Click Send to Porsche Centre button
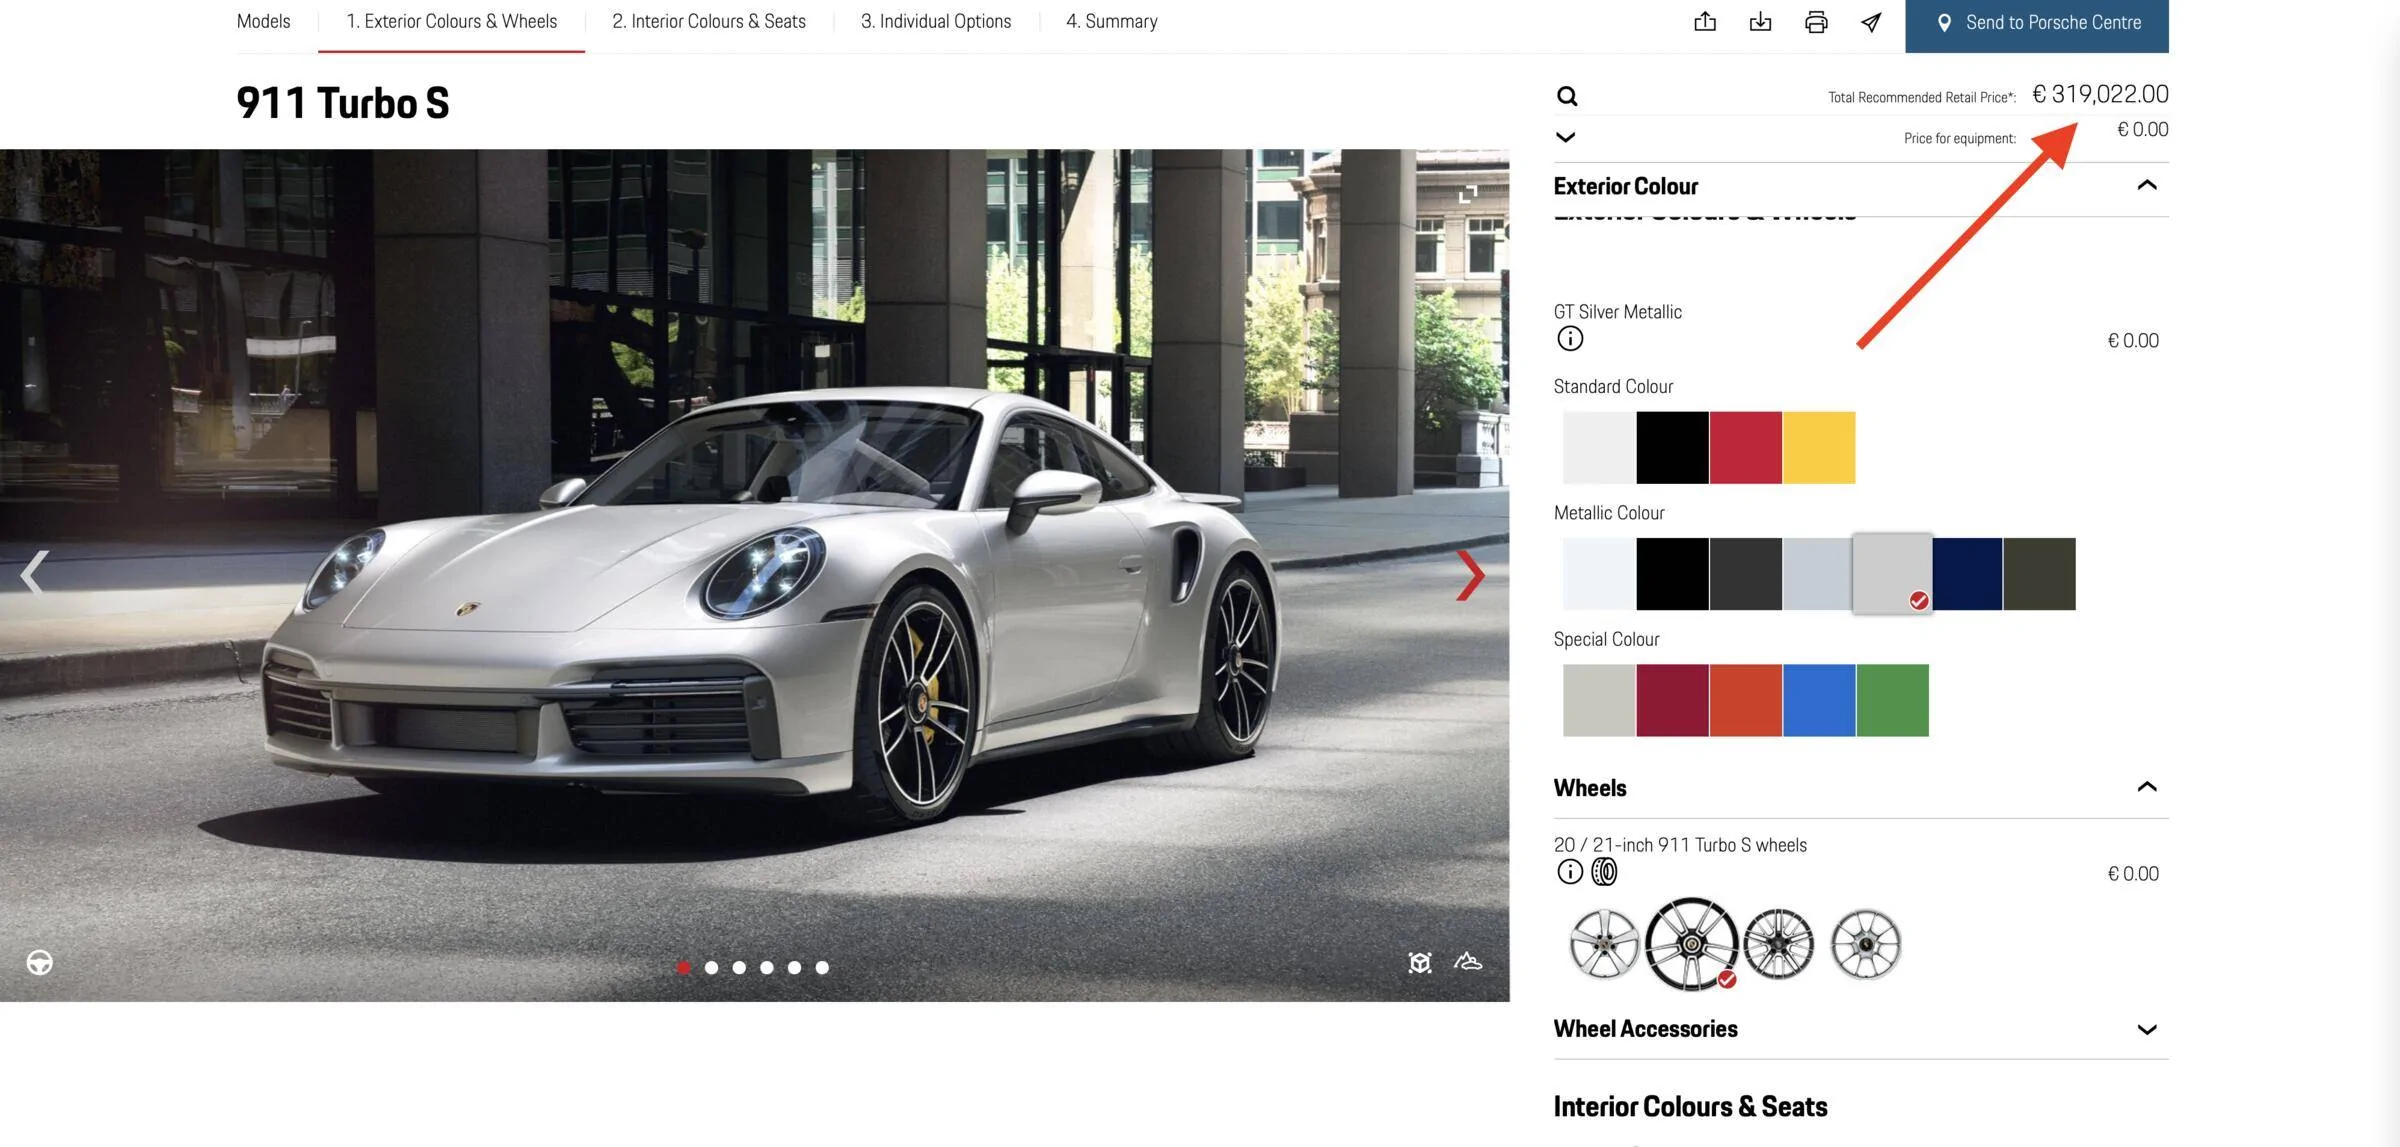The width and height of the screenshot is (2400, 1147). click(2037, 24)
